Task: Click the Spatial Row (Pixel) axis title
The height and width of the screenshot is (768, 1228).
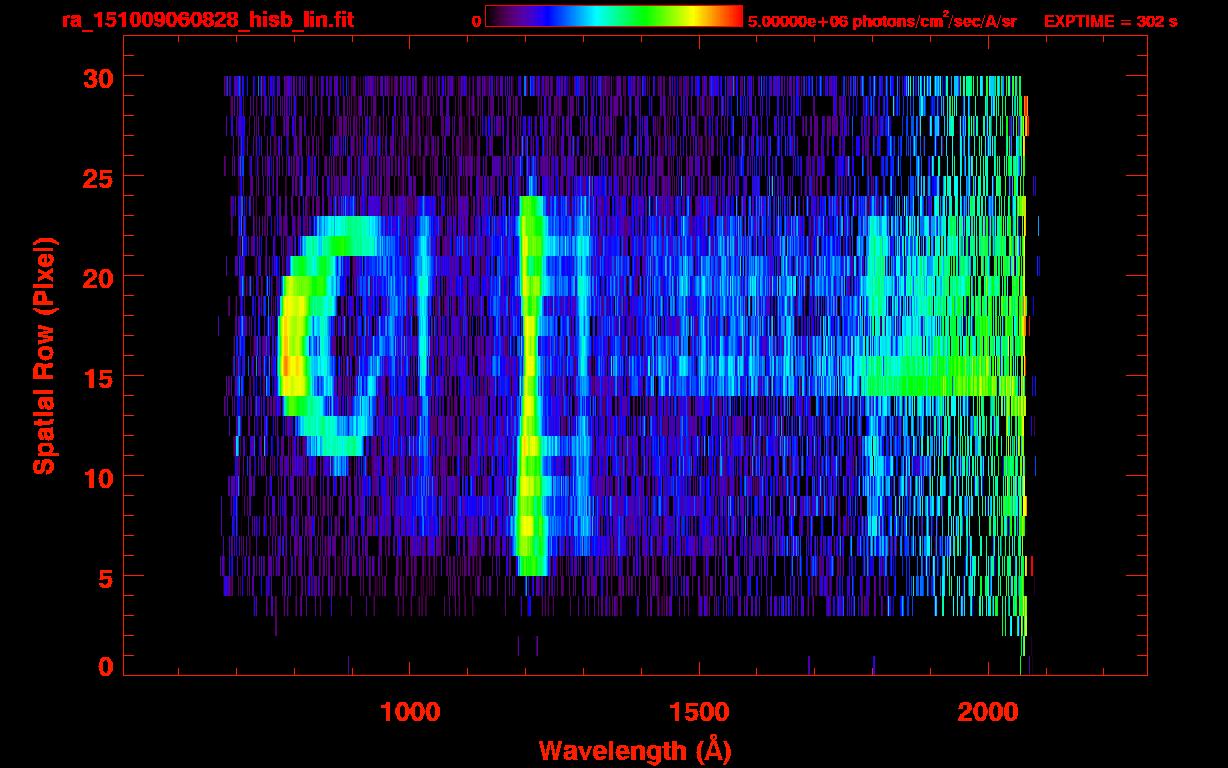Action: pyautogui.click(x=44, y=356)
